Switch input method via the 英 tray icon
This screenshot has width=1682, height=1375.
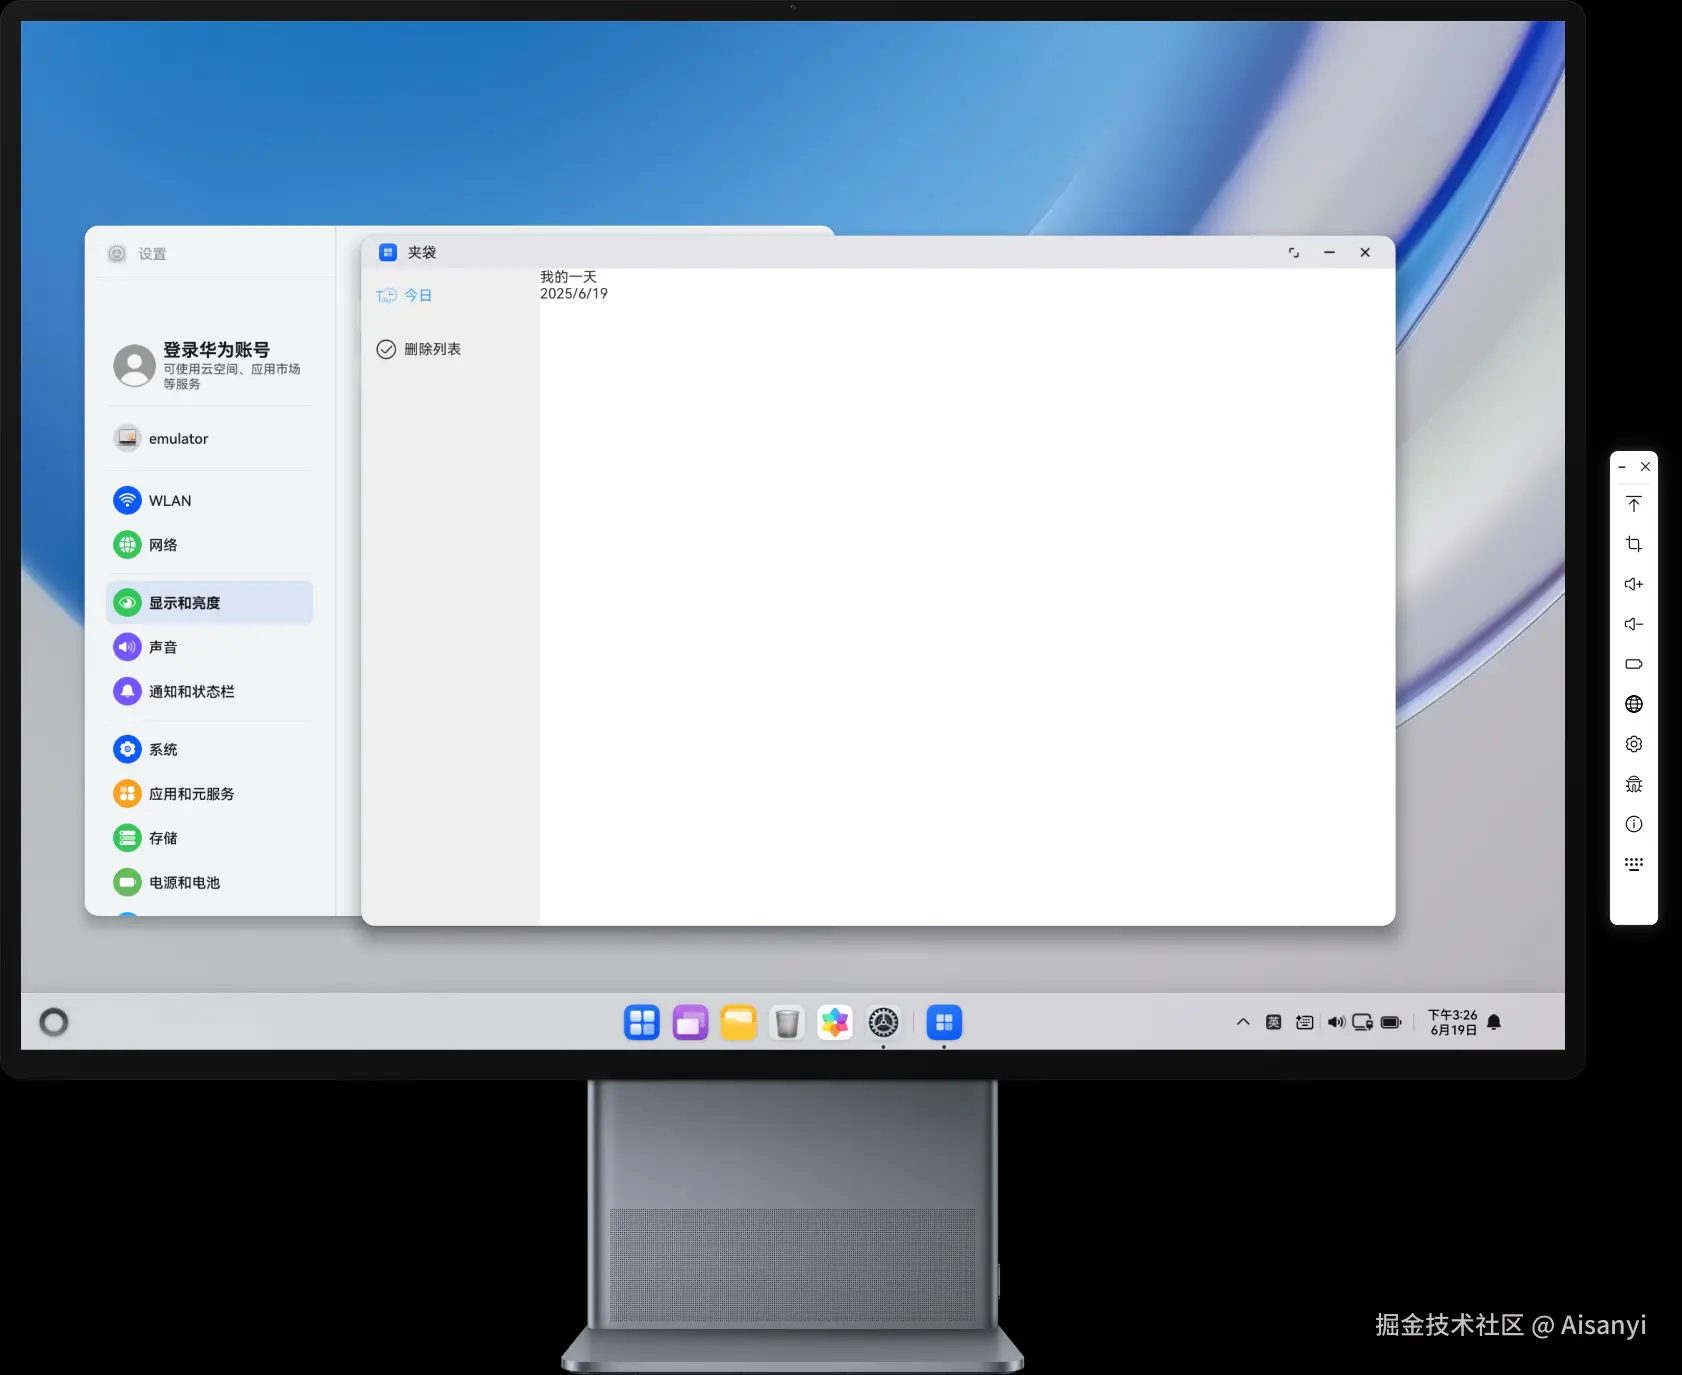click(1273, 1022)
